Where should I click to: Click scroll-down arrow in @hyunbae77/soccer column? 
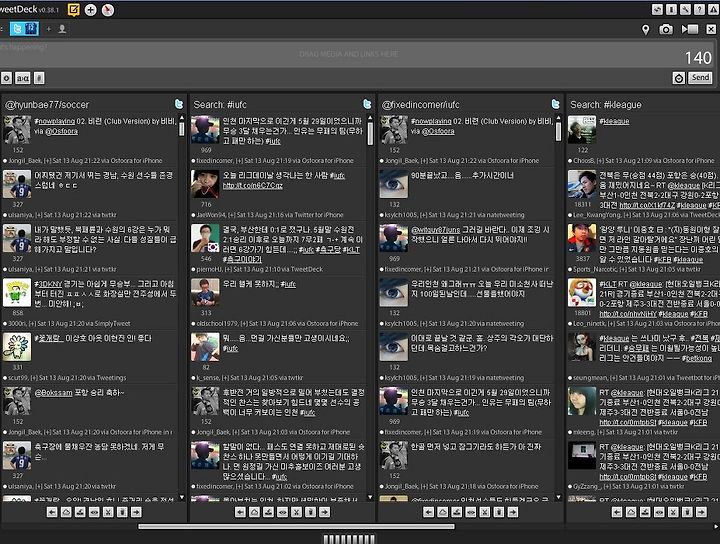click(182, 497)
